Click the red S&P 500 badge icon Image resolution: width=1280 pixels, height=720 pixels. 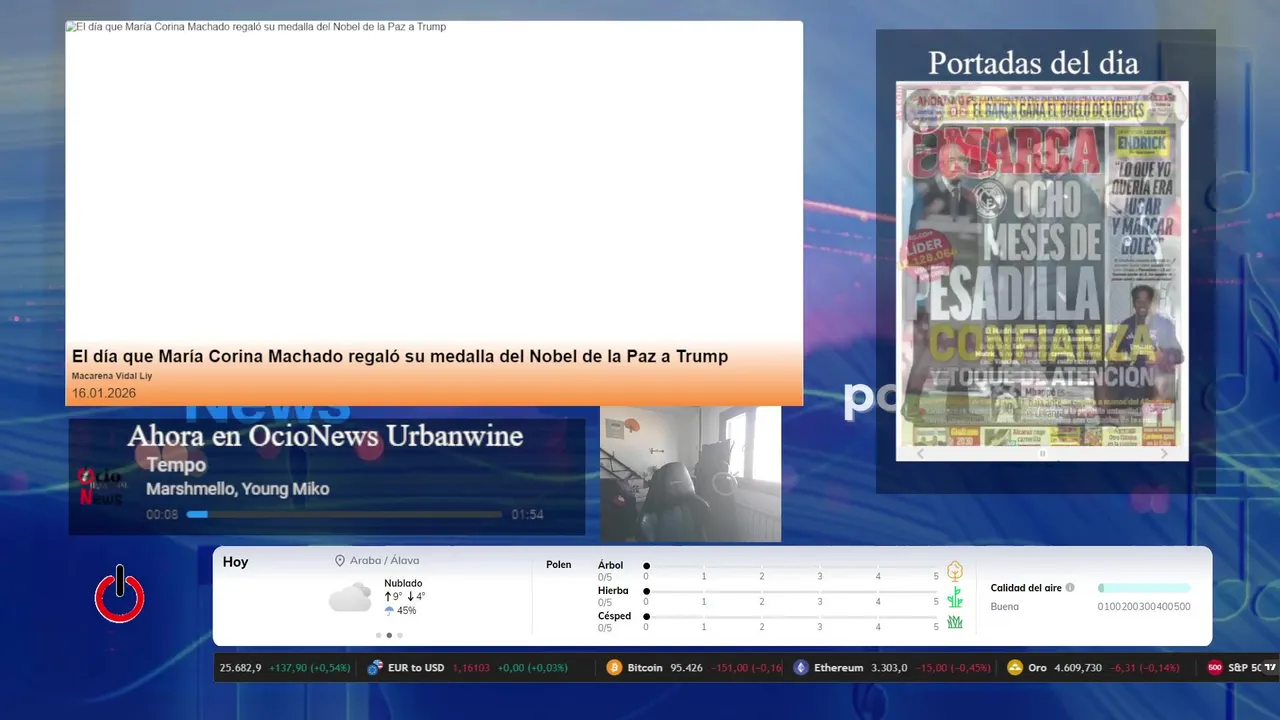1215,667
